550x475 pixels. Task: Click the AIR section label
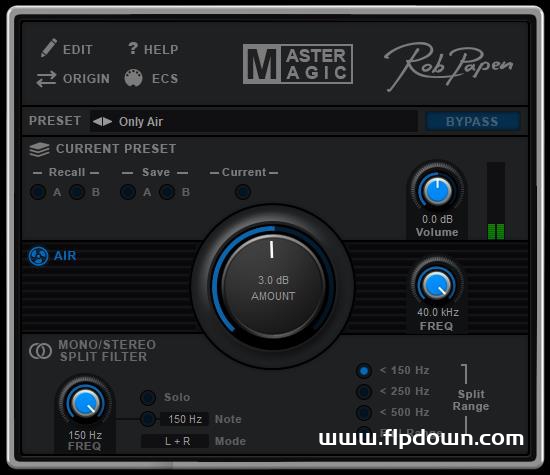(x=65, y=255)
